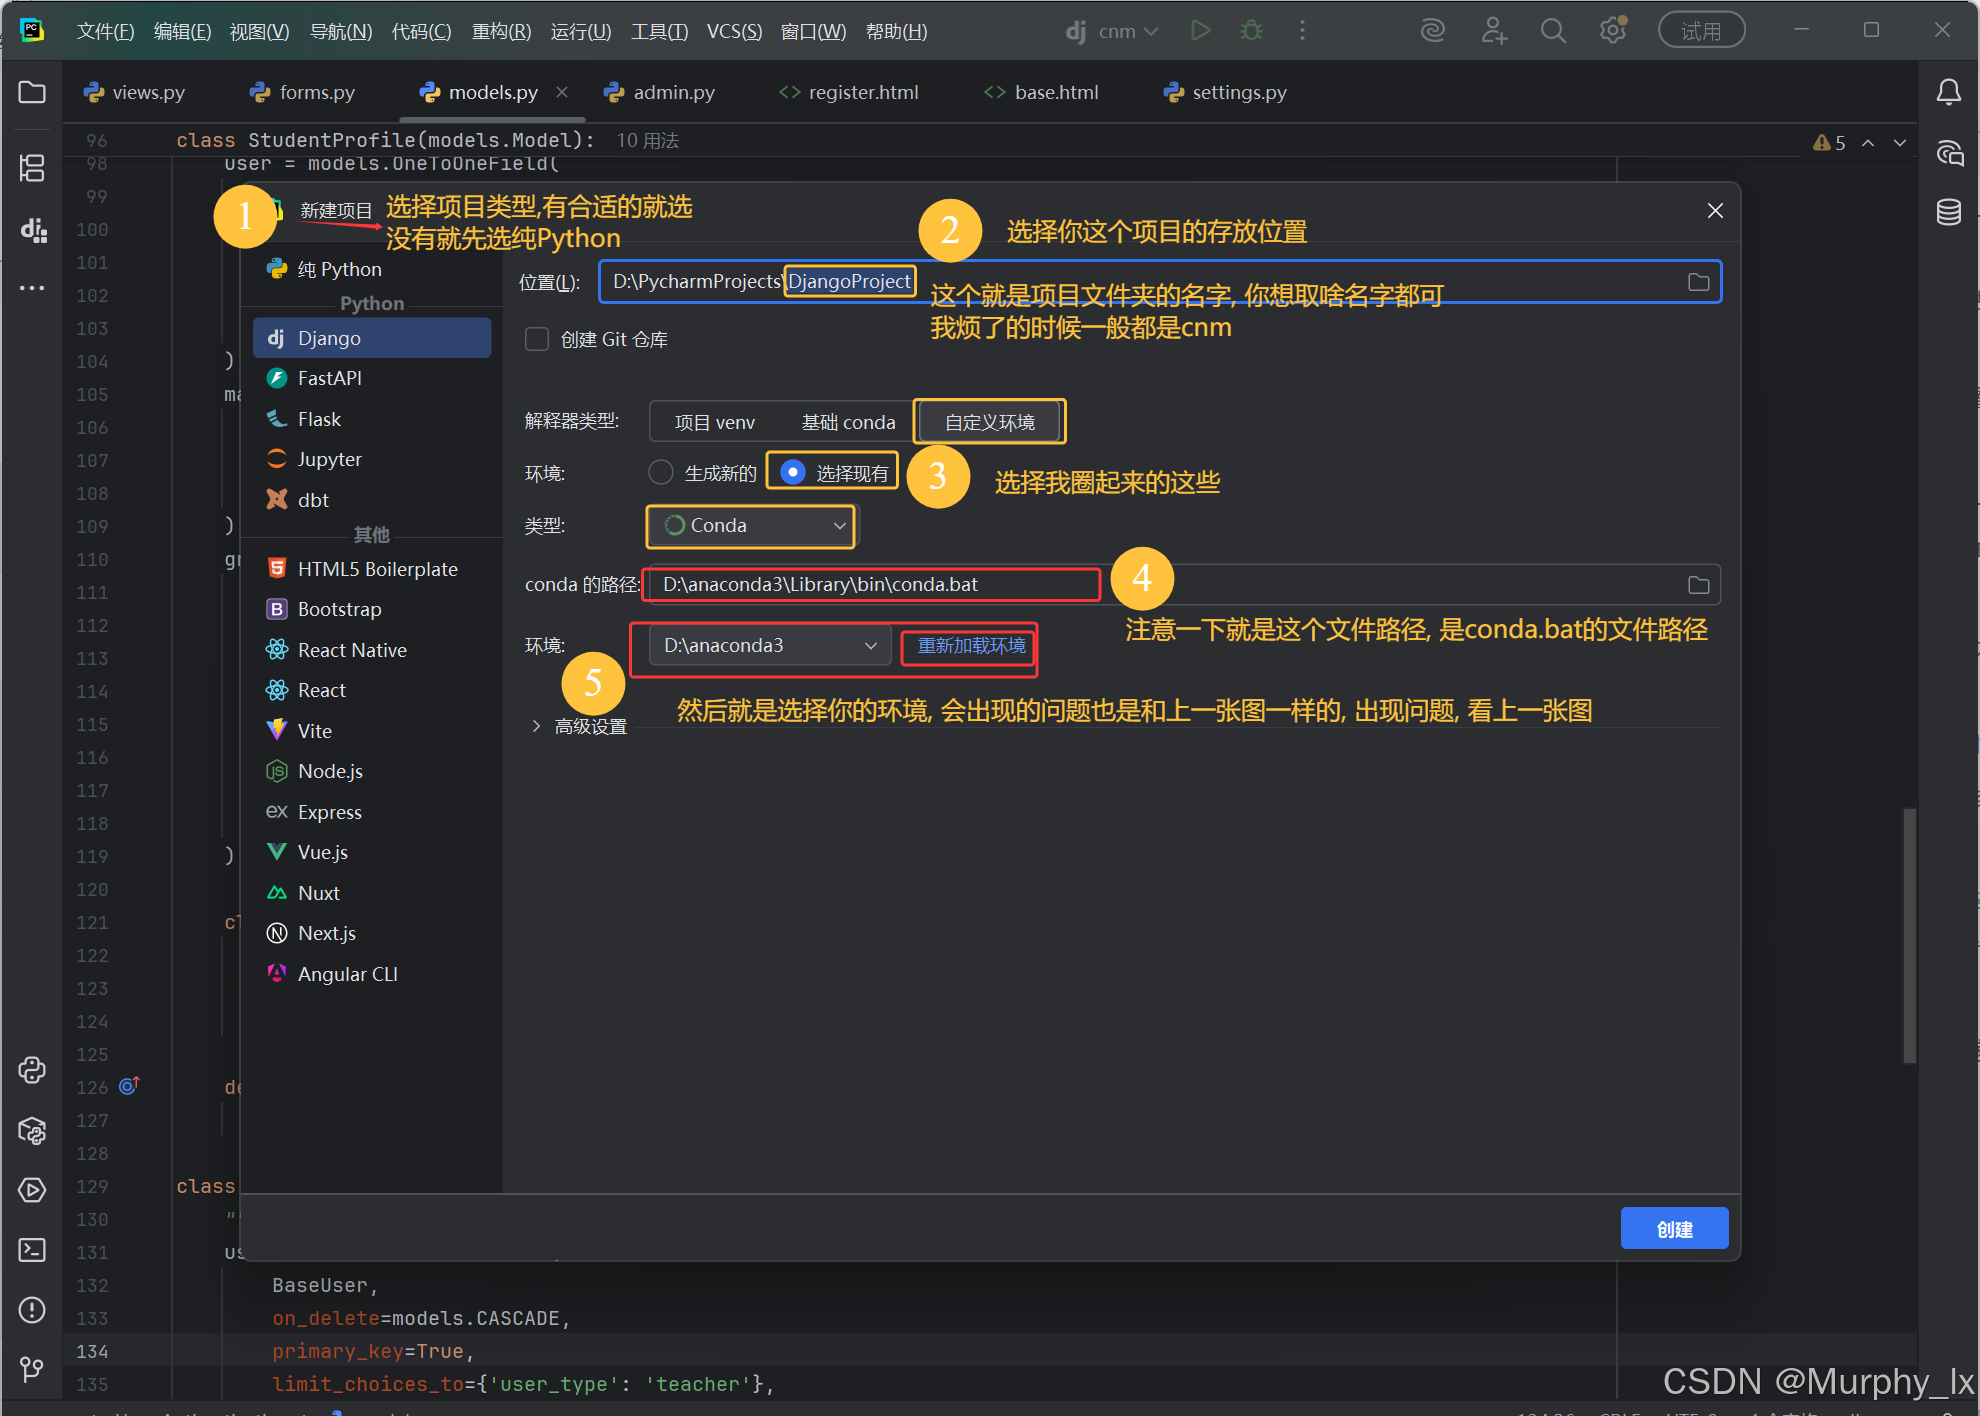Open the Structure tool window icon
The width and height of the screenshot is (1980, 1416).
[32, 168]
